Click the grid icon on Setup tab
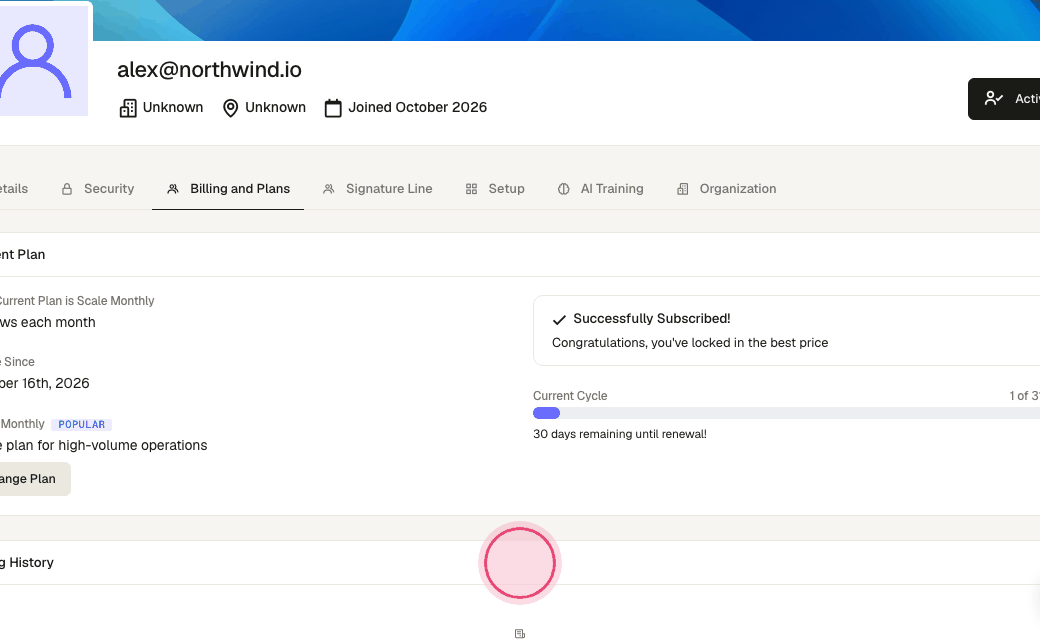This screenshot has width=1040, height=640. 472,189
